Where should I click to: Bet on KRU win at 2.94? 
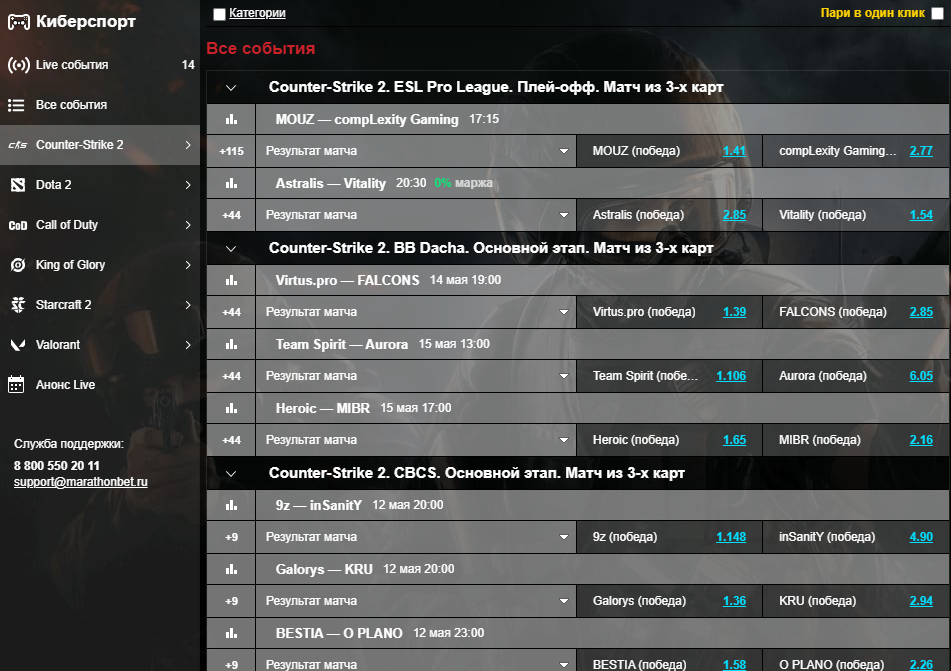pyautogui.click(x=921, y=601)
